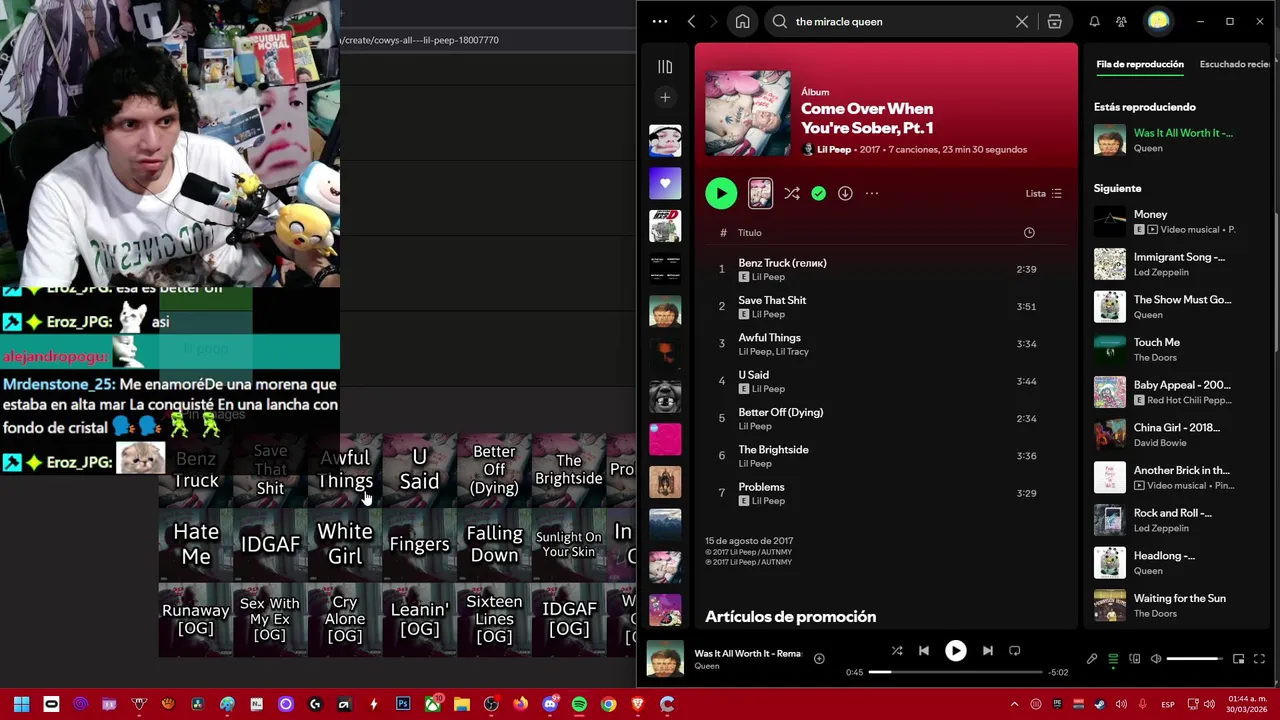Toggle the repeat mode
1280x720 pixels.
[x=1015, y=651]
